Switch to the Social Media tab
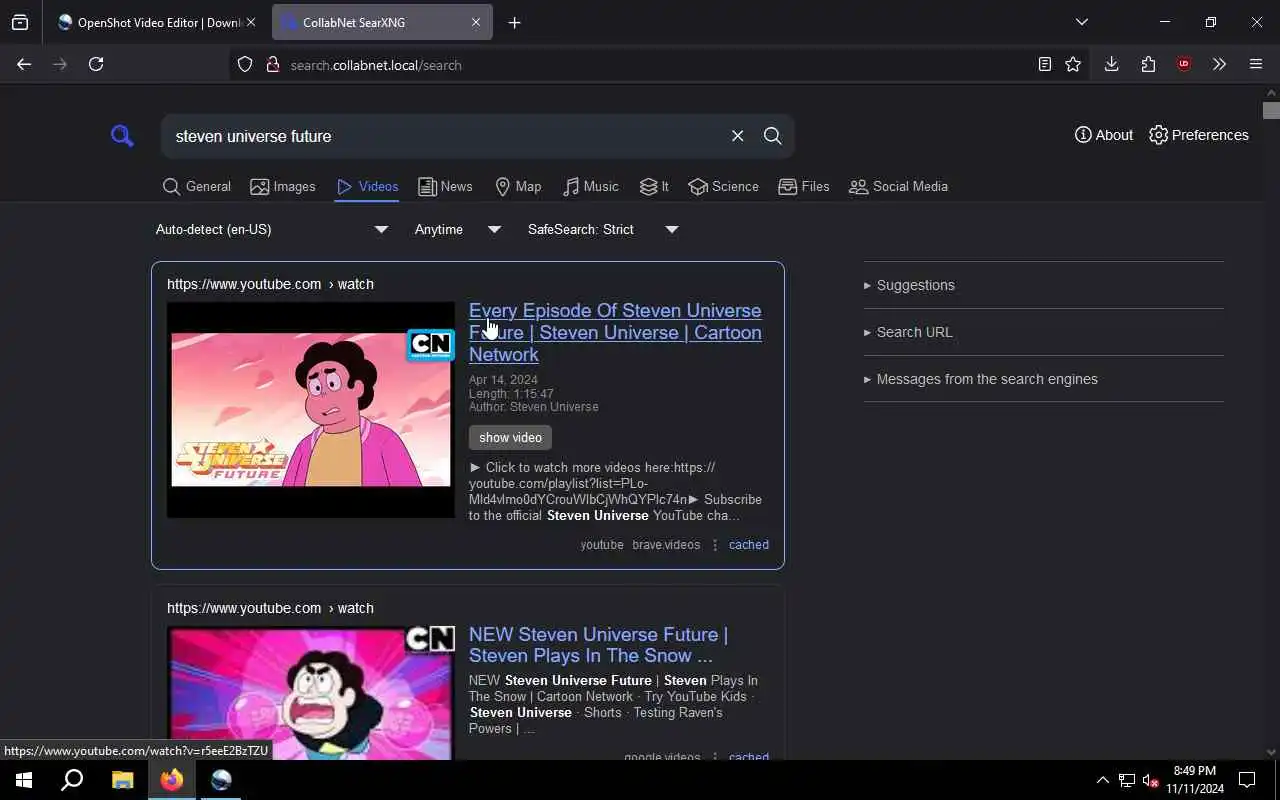This screenshot has width=1280, height=800. coord(898,187)
